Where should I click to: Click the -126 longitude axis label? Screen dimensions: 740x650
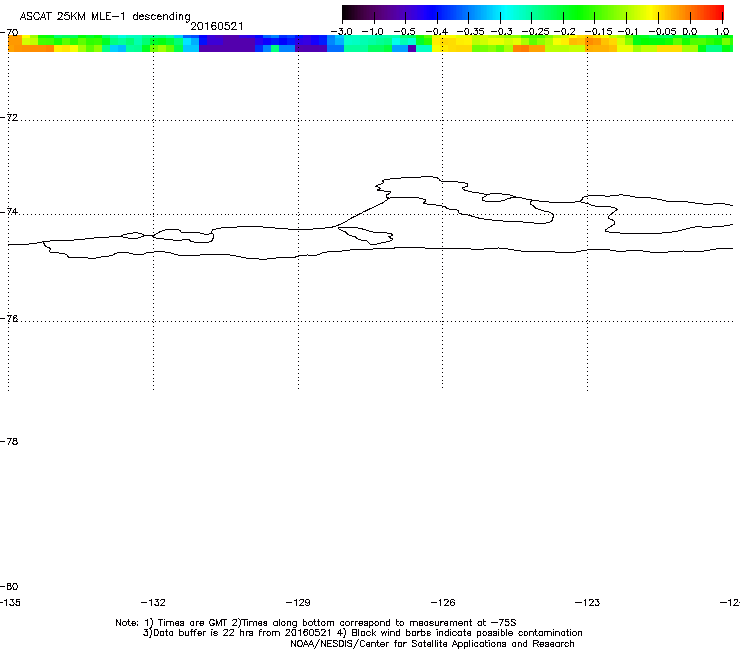(x=443, y=602)
